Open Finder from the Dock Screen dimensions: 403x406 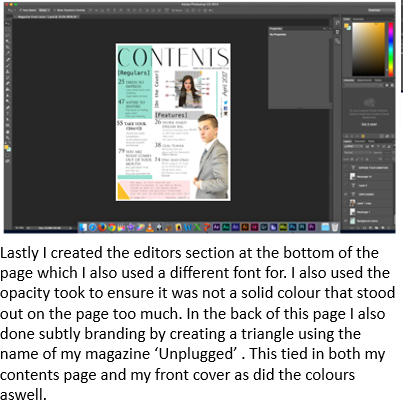[83, 227]
